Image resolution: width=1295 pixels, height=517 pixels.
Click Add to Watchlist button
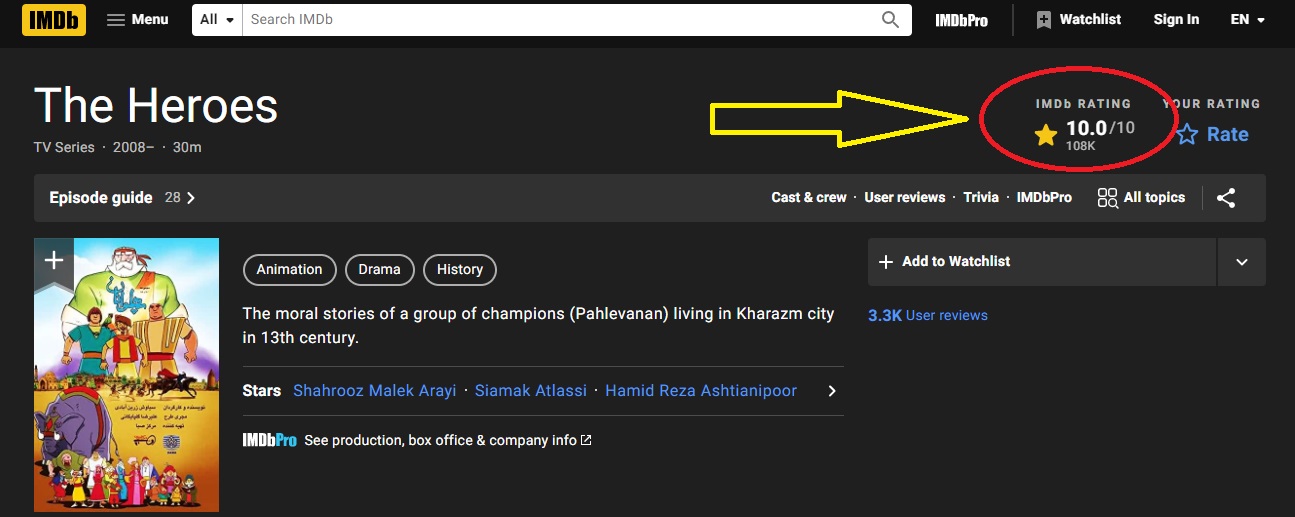pos(1040,262)
